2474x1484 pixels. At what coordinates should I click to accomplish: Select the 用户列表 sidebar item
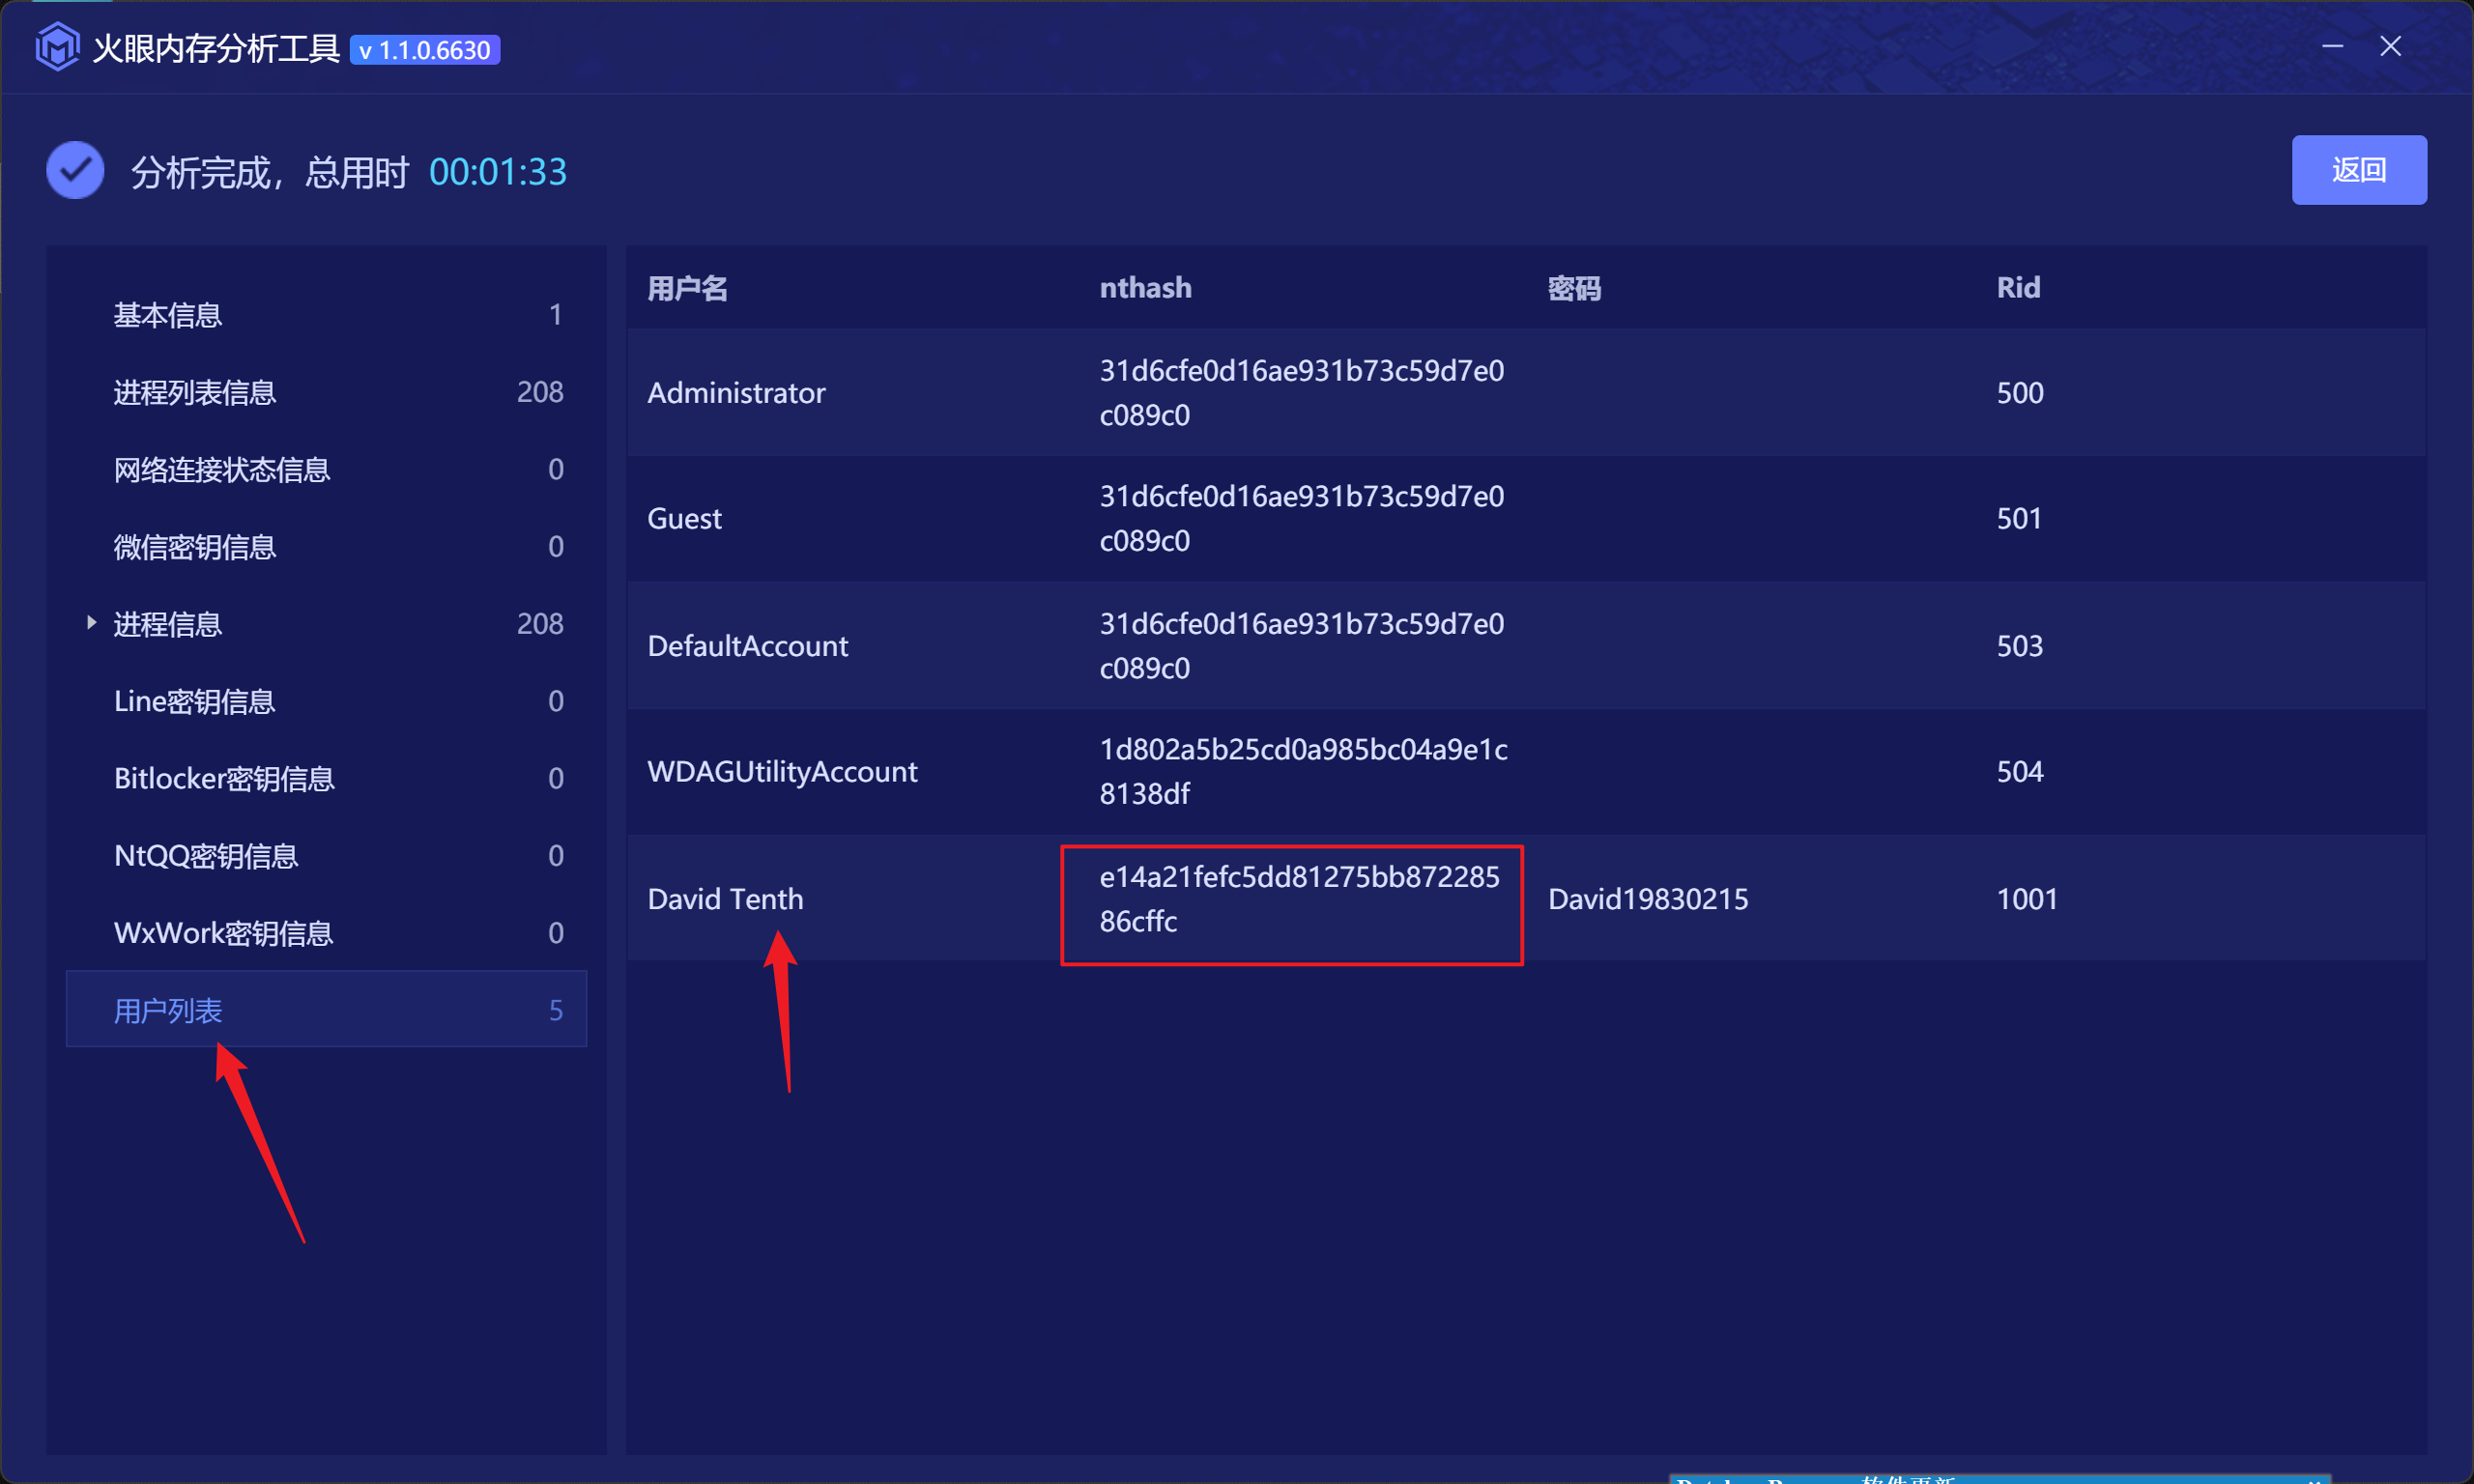tap(168, 1010)
